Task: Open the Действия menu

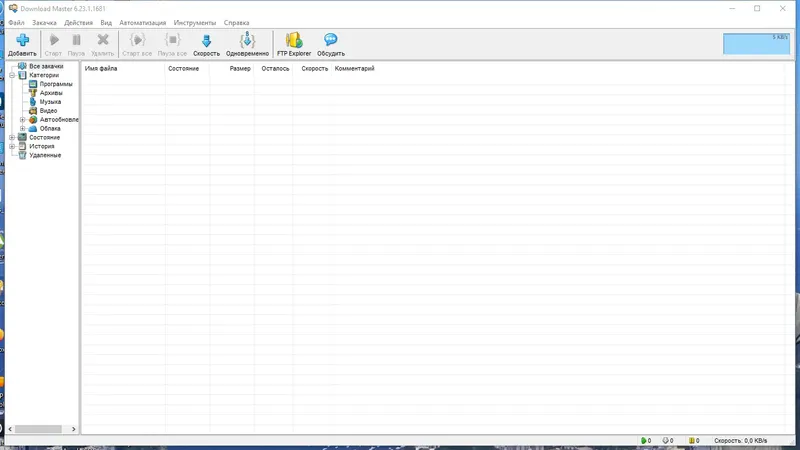Action: point(79,23)
